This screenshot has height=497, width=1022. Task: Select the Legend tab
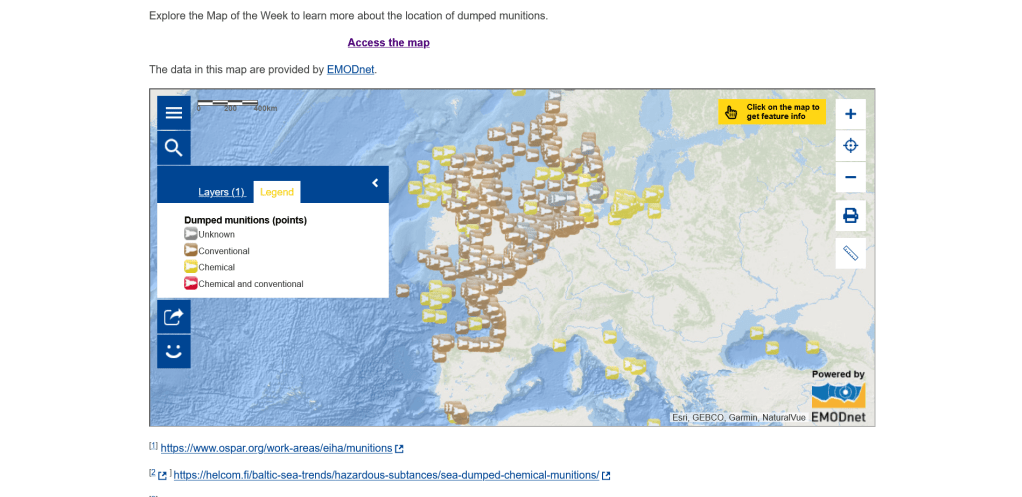tap(277, 192)
